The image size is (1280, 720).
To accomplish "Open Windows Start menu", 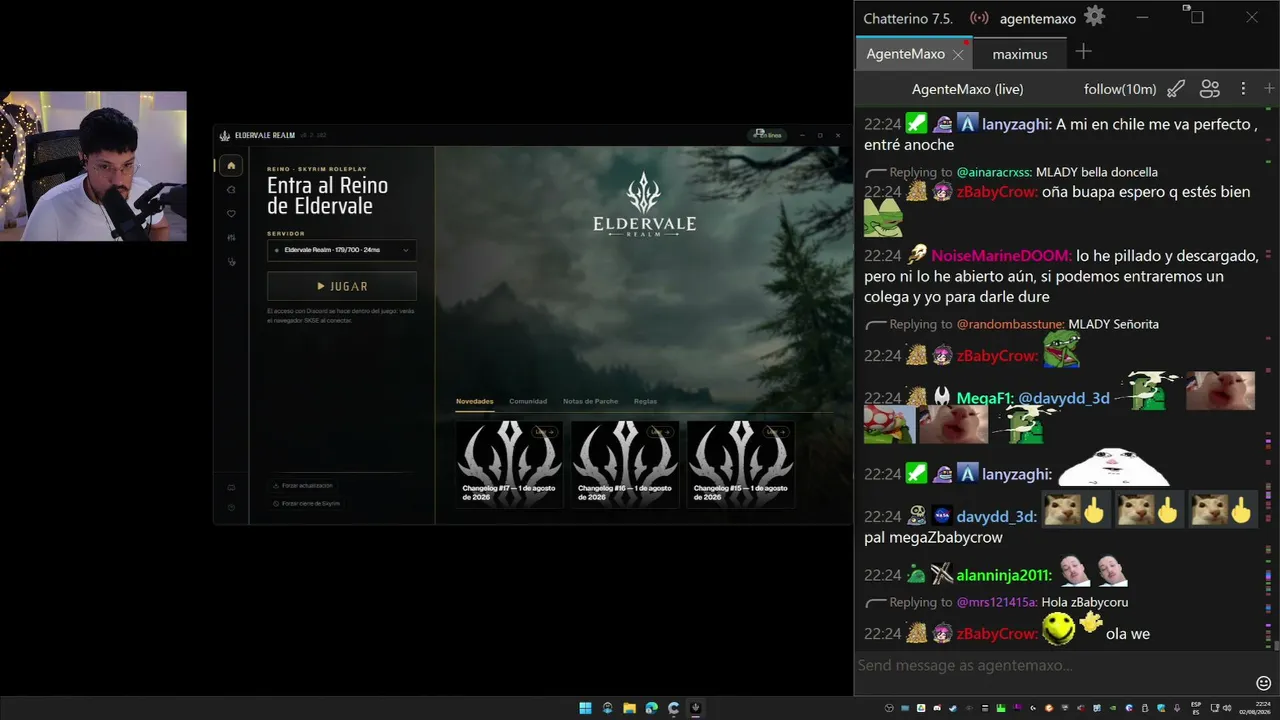I will point(585,708).
